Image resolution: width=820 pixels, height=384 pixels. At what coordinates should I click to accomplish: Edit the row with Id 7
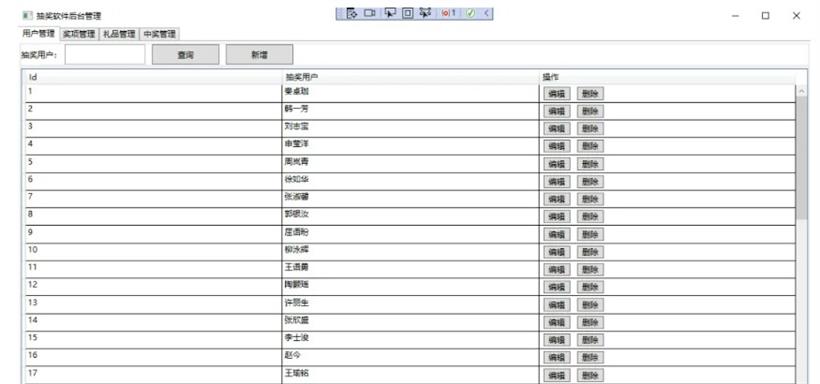tap(557, 199)
